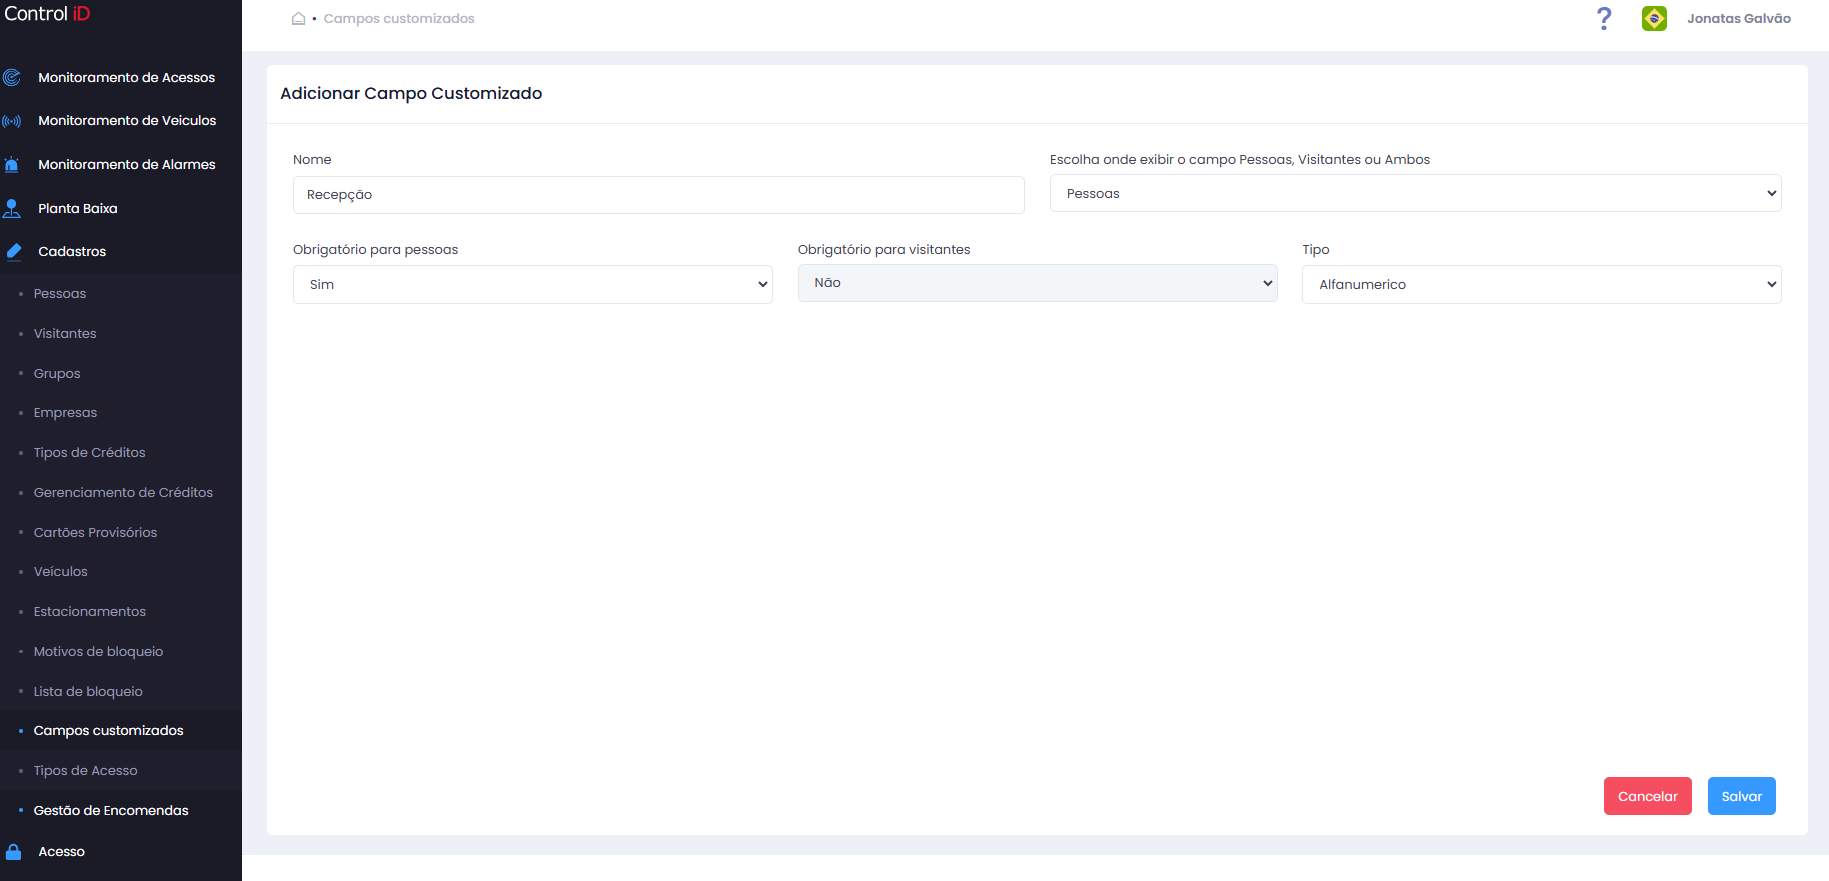Go to Grupos in sidebar
This screenshot has width=1829, height=881.
[x=57, y=374]
